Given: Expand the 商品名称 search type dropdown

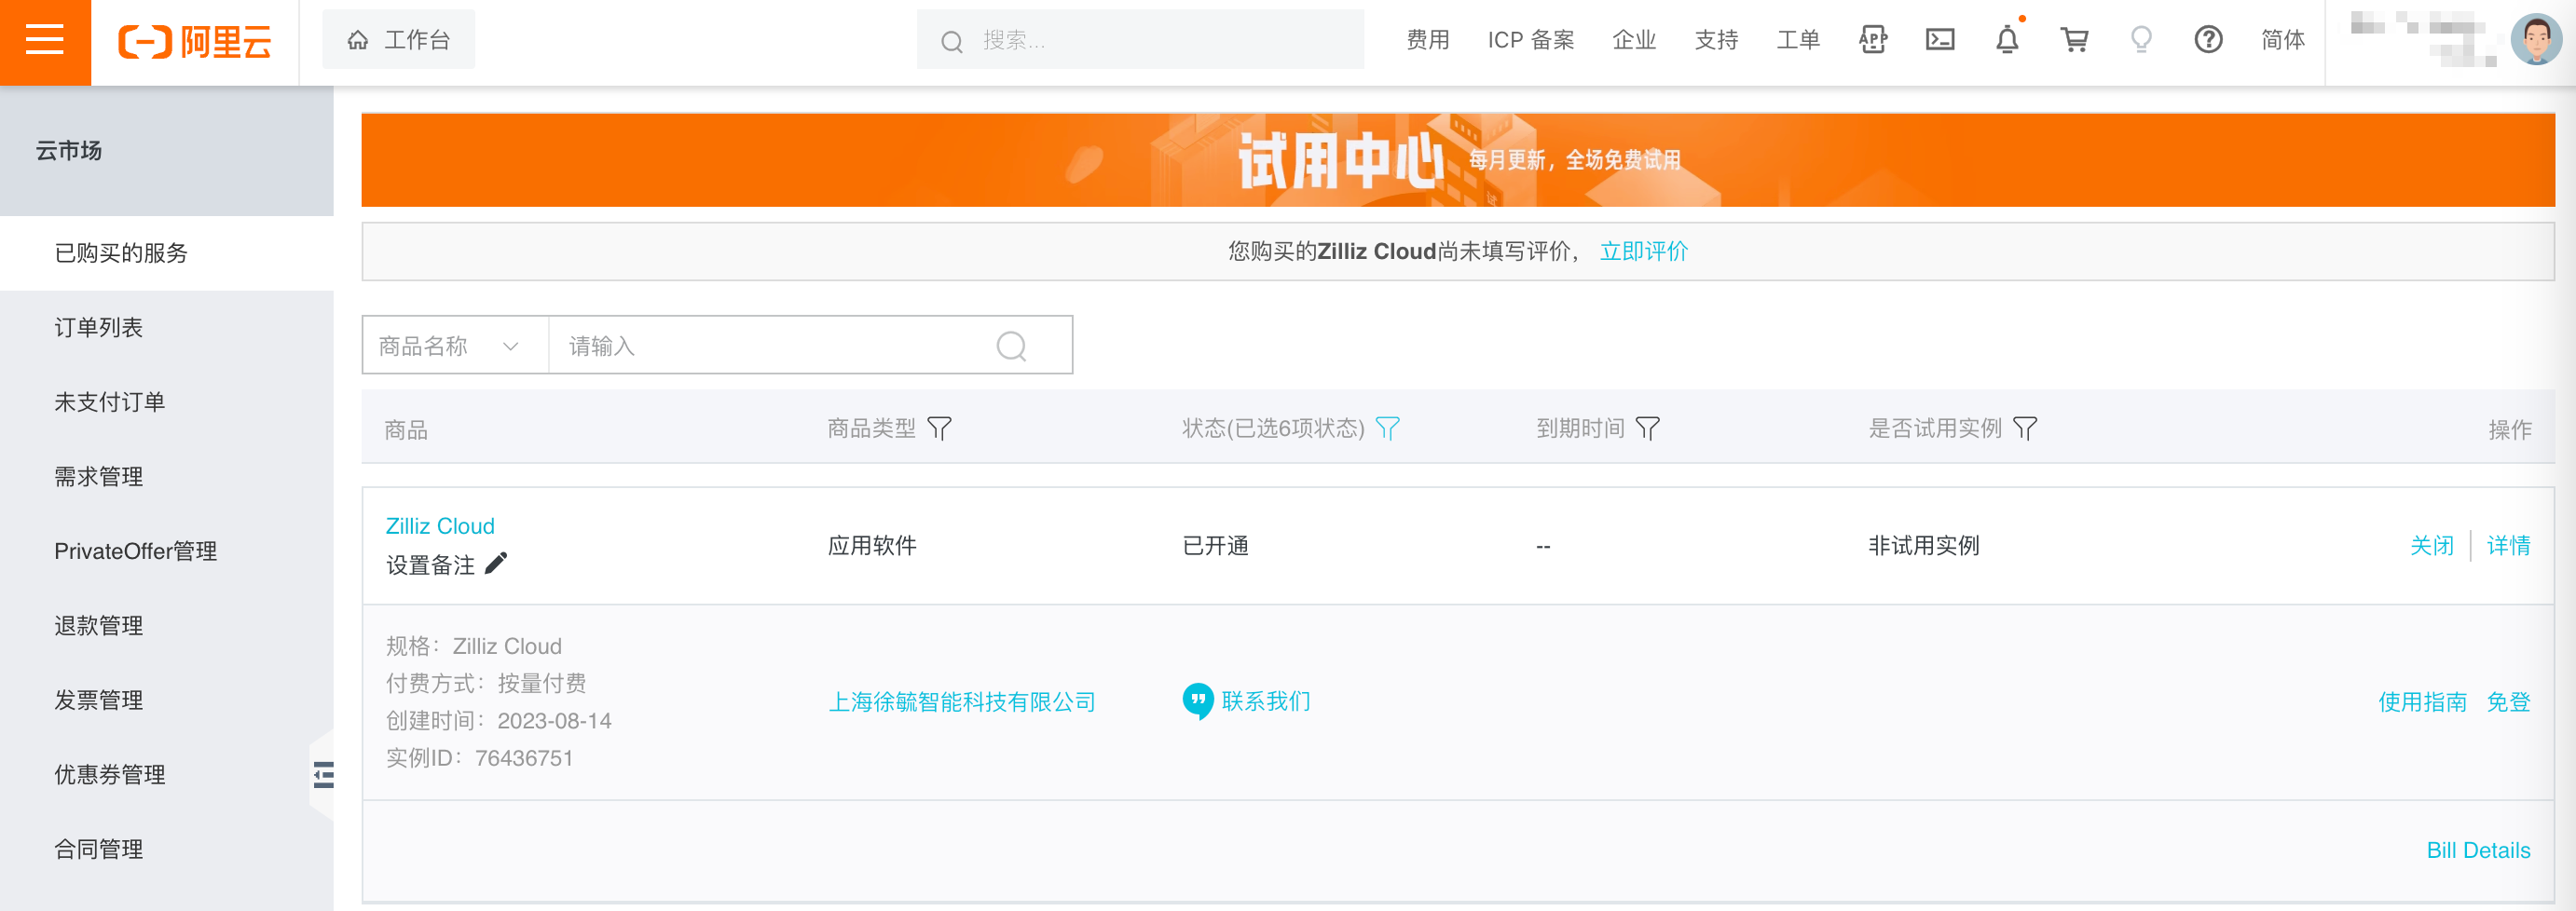Looking at the screenshot, I should 455,346.
